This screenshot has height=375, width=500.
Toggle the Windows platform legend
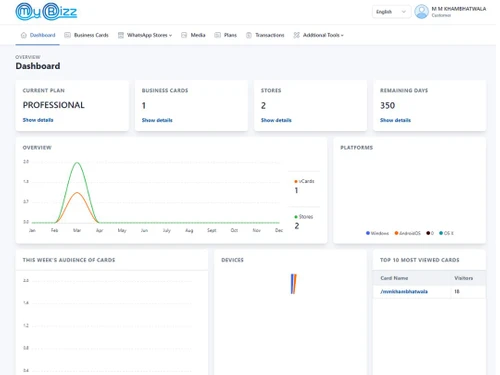377,233
